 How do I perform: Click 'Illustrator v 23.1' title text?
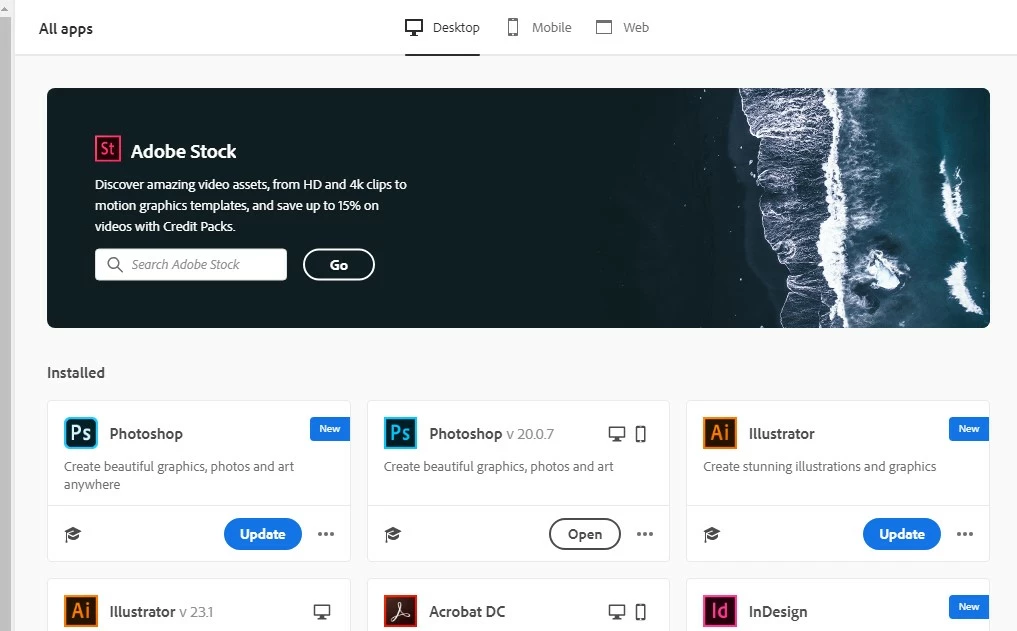(161, 612)
